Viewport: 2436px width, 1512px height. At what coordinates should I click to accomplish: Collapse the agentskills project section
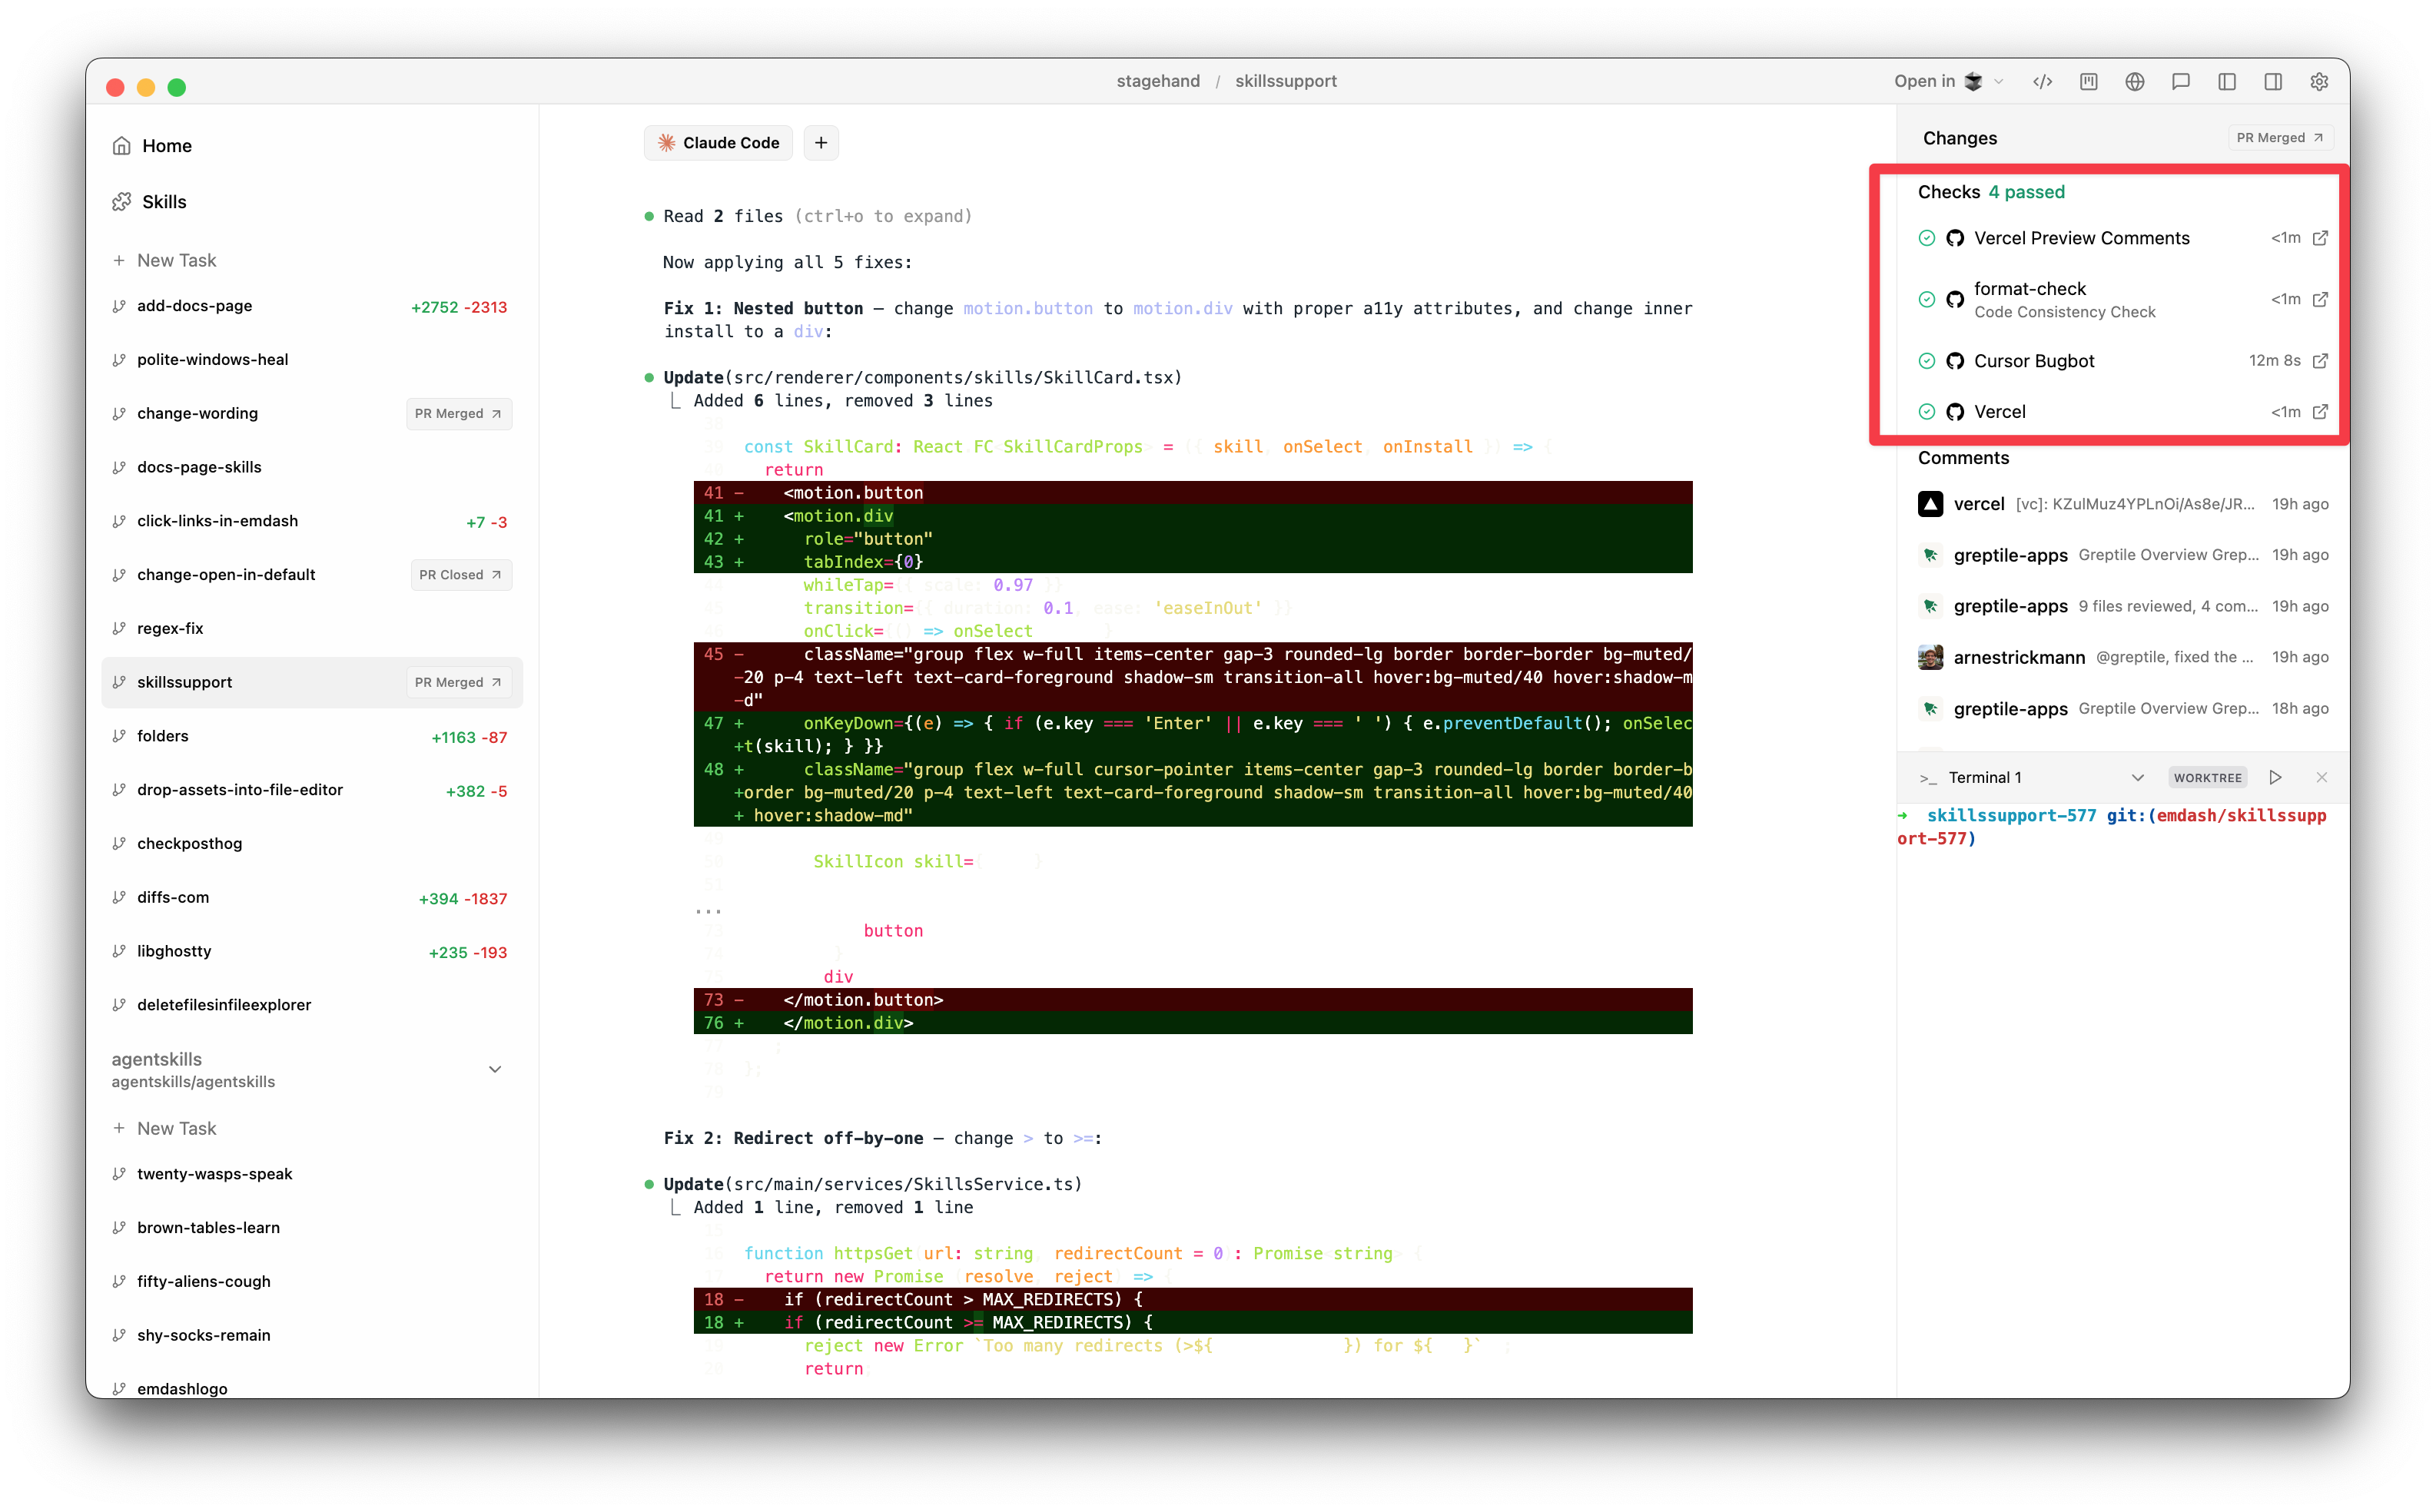pyautogui.click(x=494, y=1069)
